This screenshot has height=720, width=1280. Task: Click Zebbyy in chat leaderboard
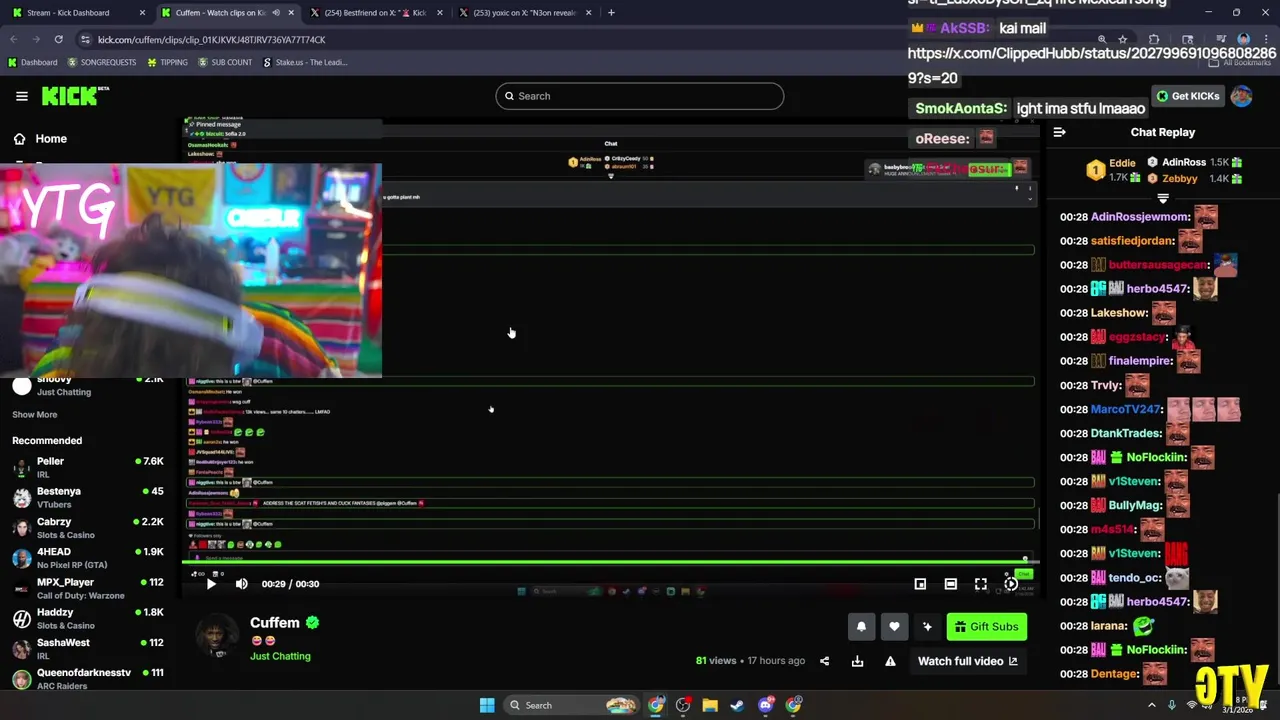point(1180,178)
